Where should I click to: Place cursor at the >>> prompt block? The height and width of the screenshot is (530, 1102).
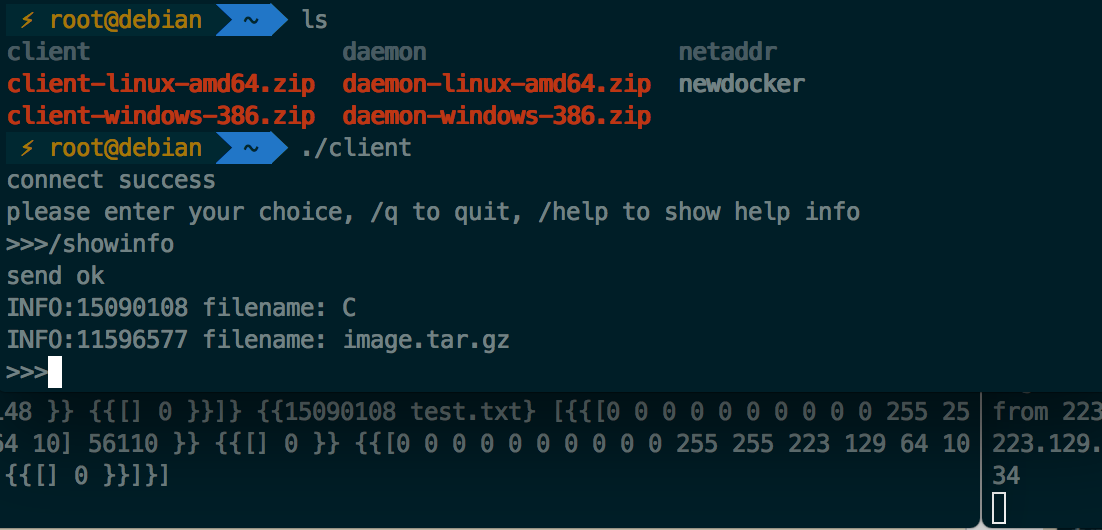click(x=55, y=372)
